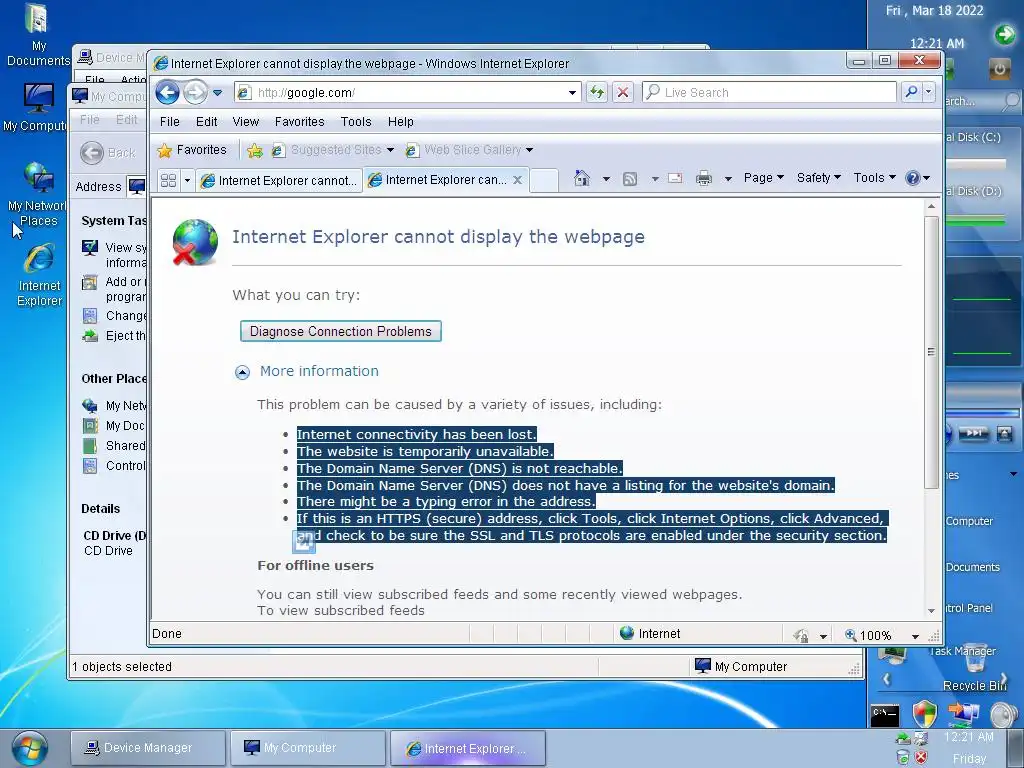The height and width of the screenshot is (768, 1024).
Task: Click the Add to Favorites Bar icon
Action: point(255,151)
